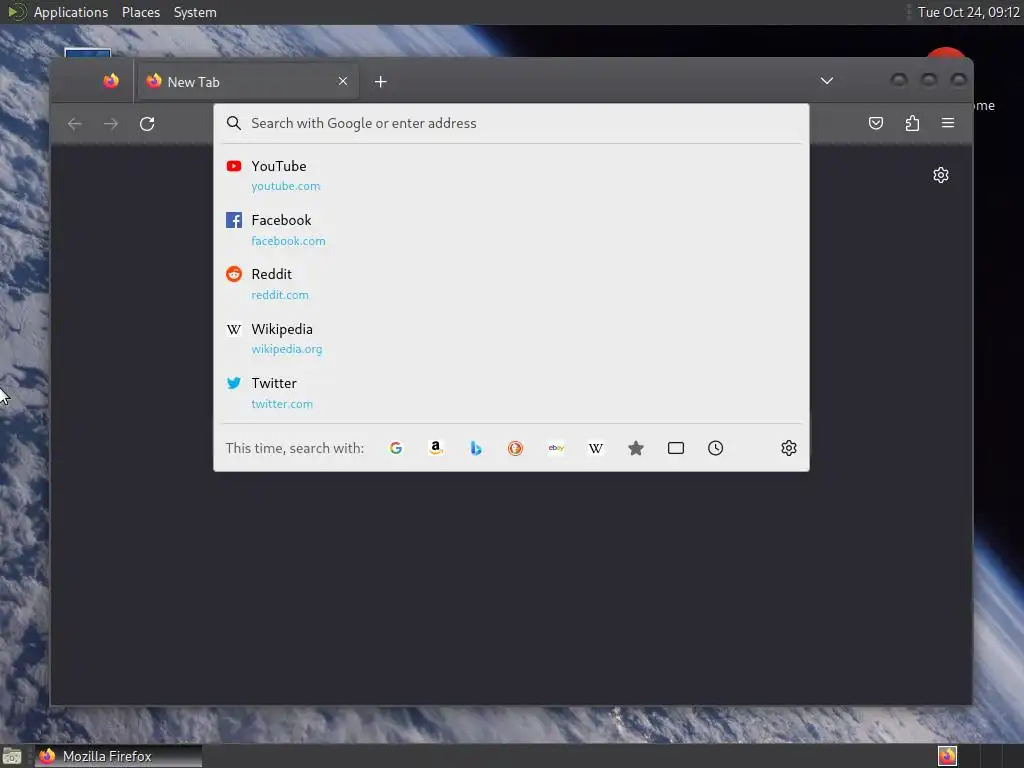The image size is (1024, 768).
Task: Open the Applications menu
Action: tap(71, 12)
